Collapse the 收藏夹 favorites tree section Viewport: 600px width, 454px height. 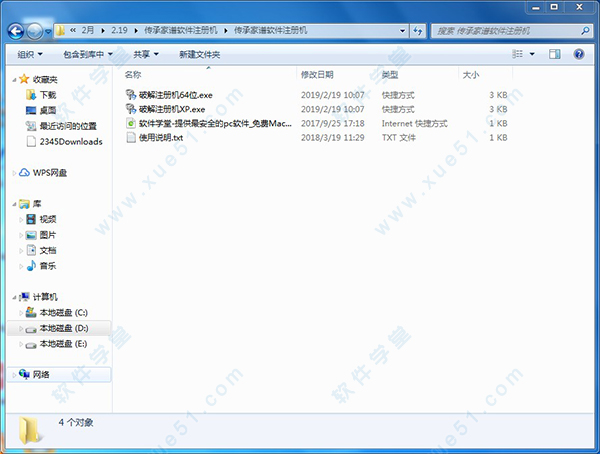pyautogui.click(x=13, y=78)
